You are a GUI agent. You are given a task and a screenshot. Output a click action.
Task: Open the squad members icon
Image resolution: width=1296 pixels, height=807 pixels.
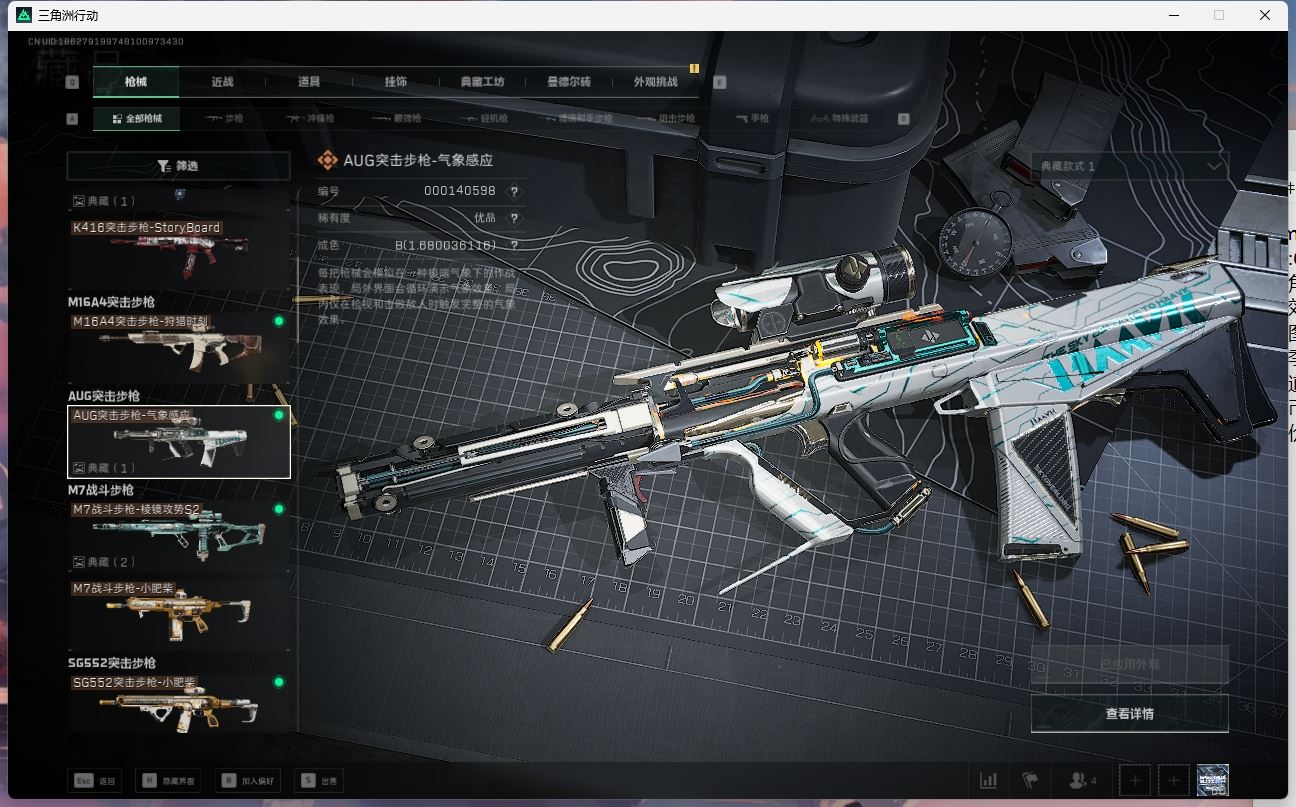click(1082, 780)
